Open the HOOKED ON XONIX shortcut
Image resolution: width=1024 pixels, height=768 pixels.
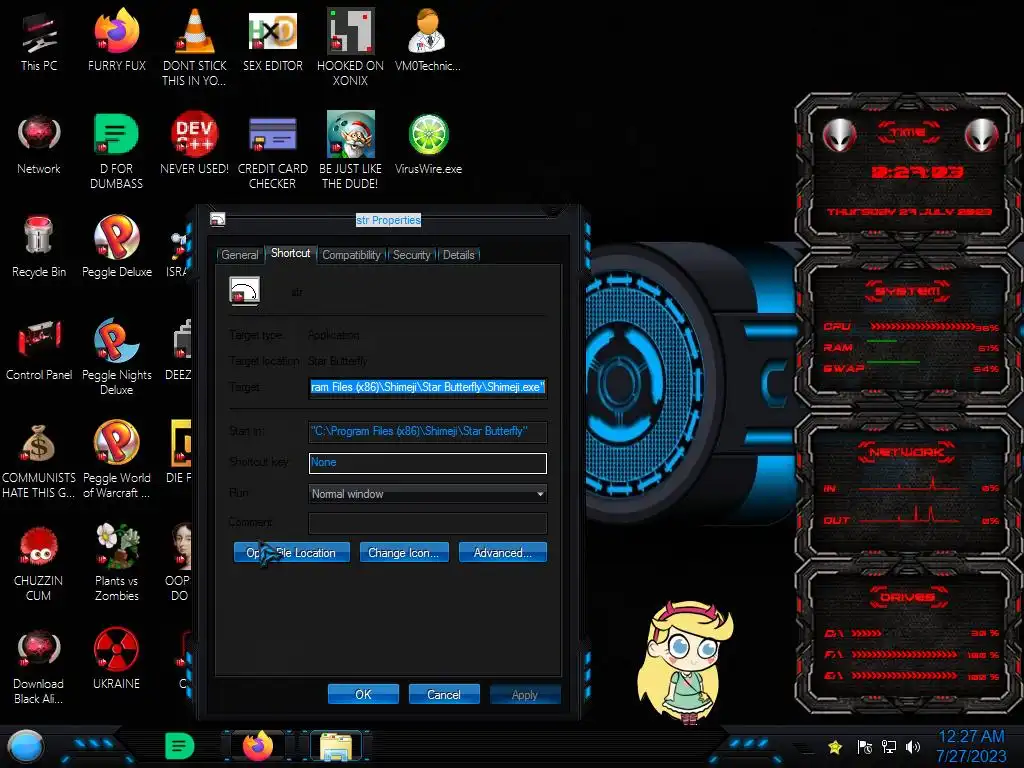pos(350,47)
